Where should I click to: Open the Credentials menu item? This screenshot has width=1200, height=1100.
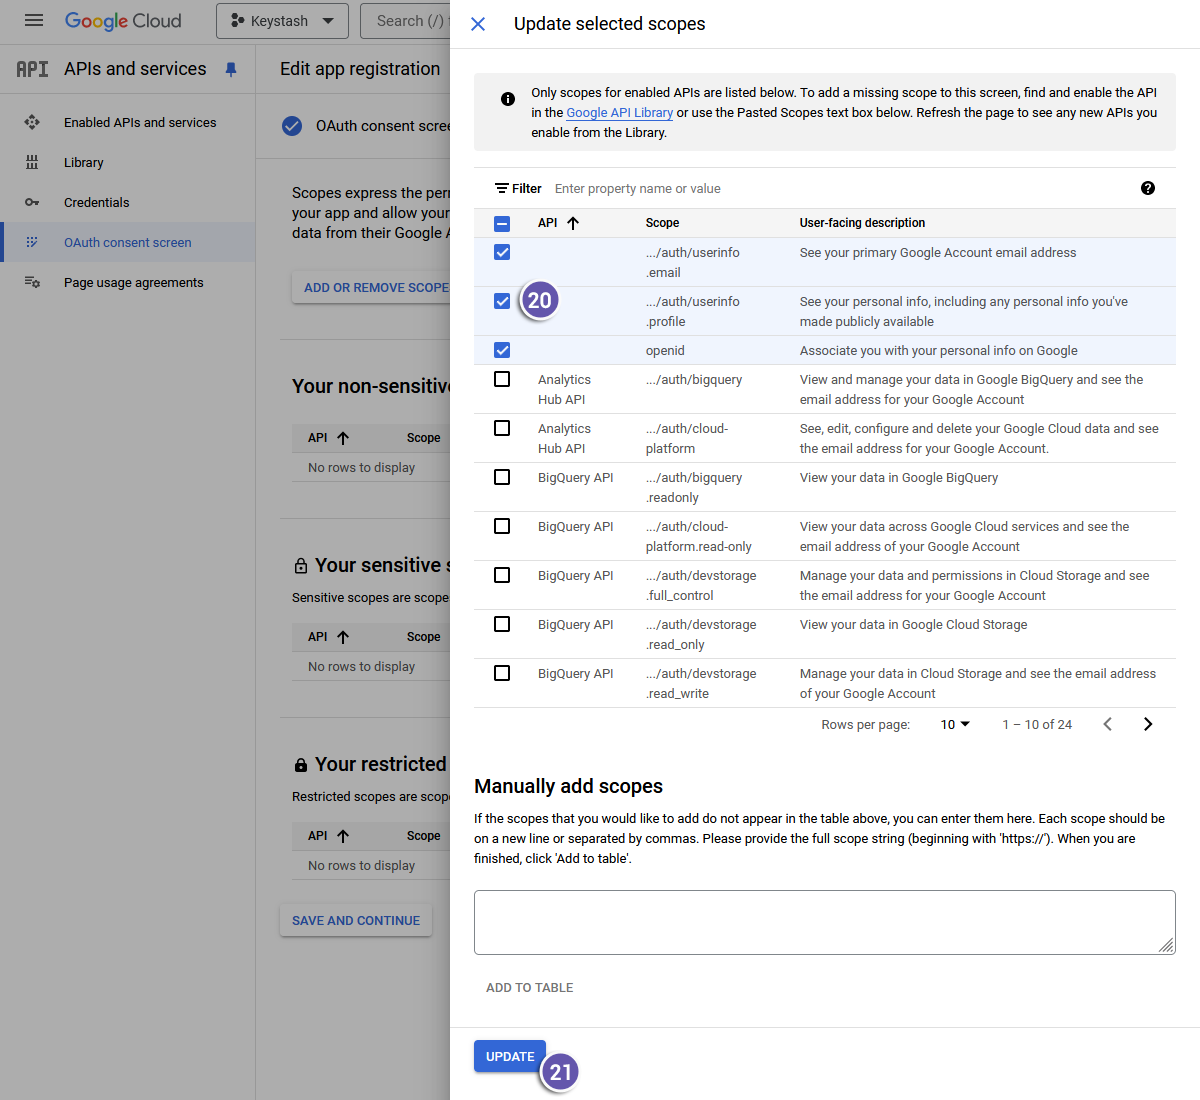click(x=97, y=202)
